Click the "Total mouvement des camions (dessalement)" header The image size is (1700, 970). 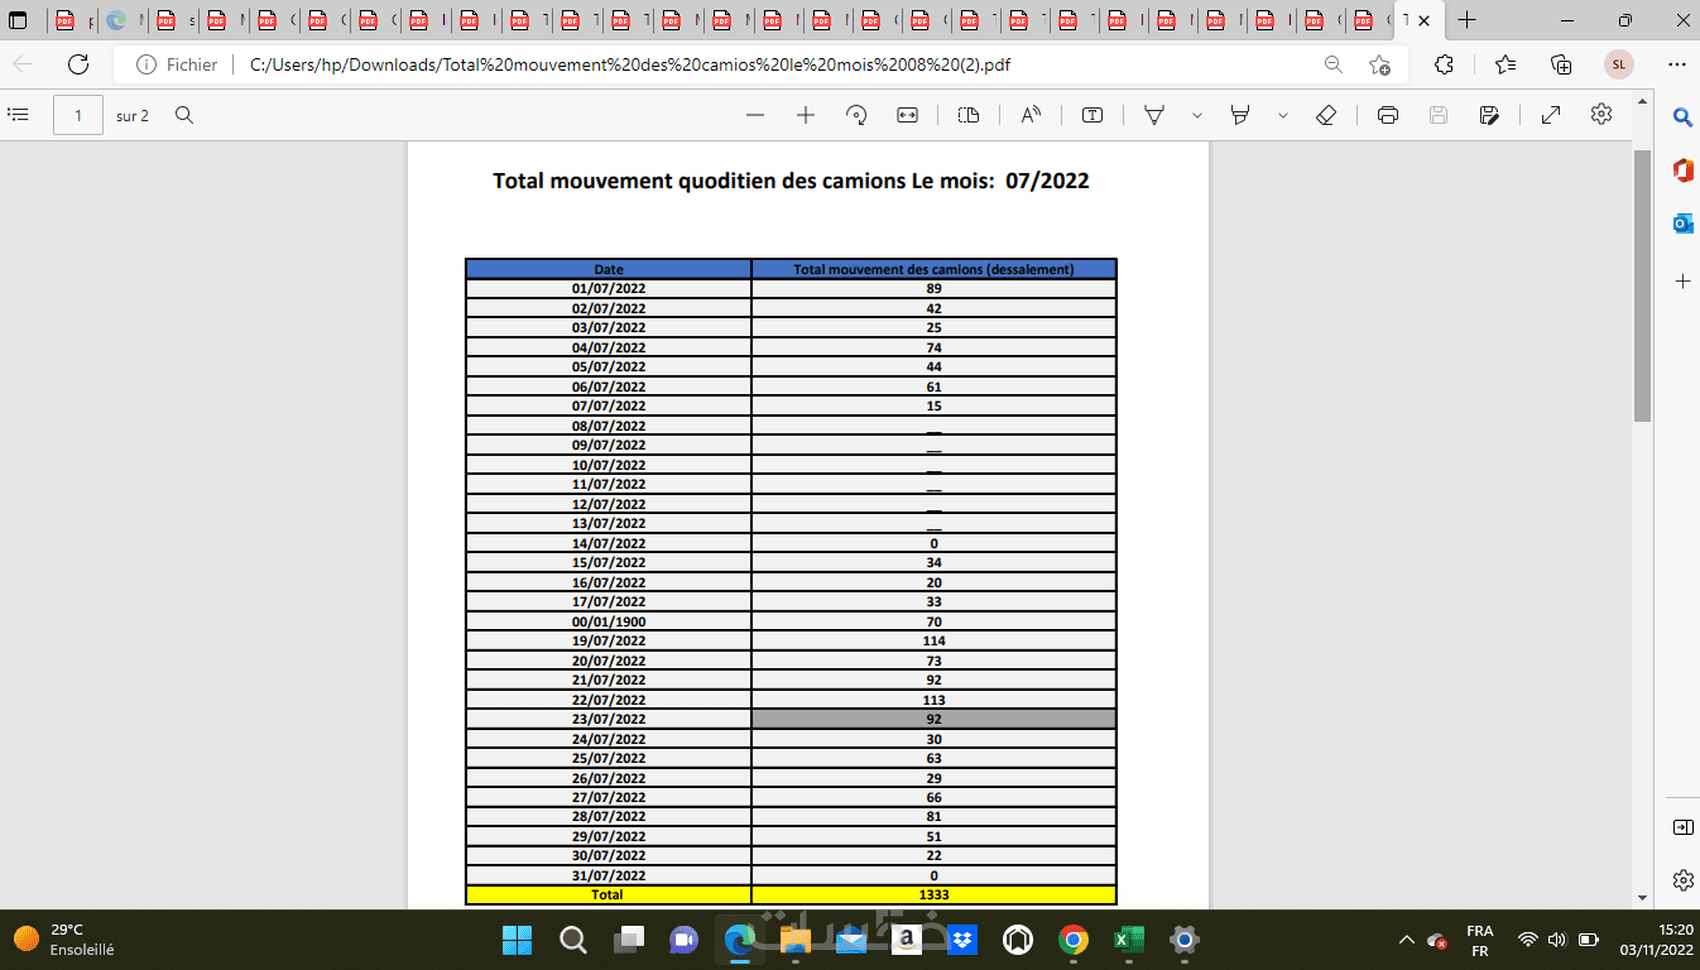pos(934,269)
